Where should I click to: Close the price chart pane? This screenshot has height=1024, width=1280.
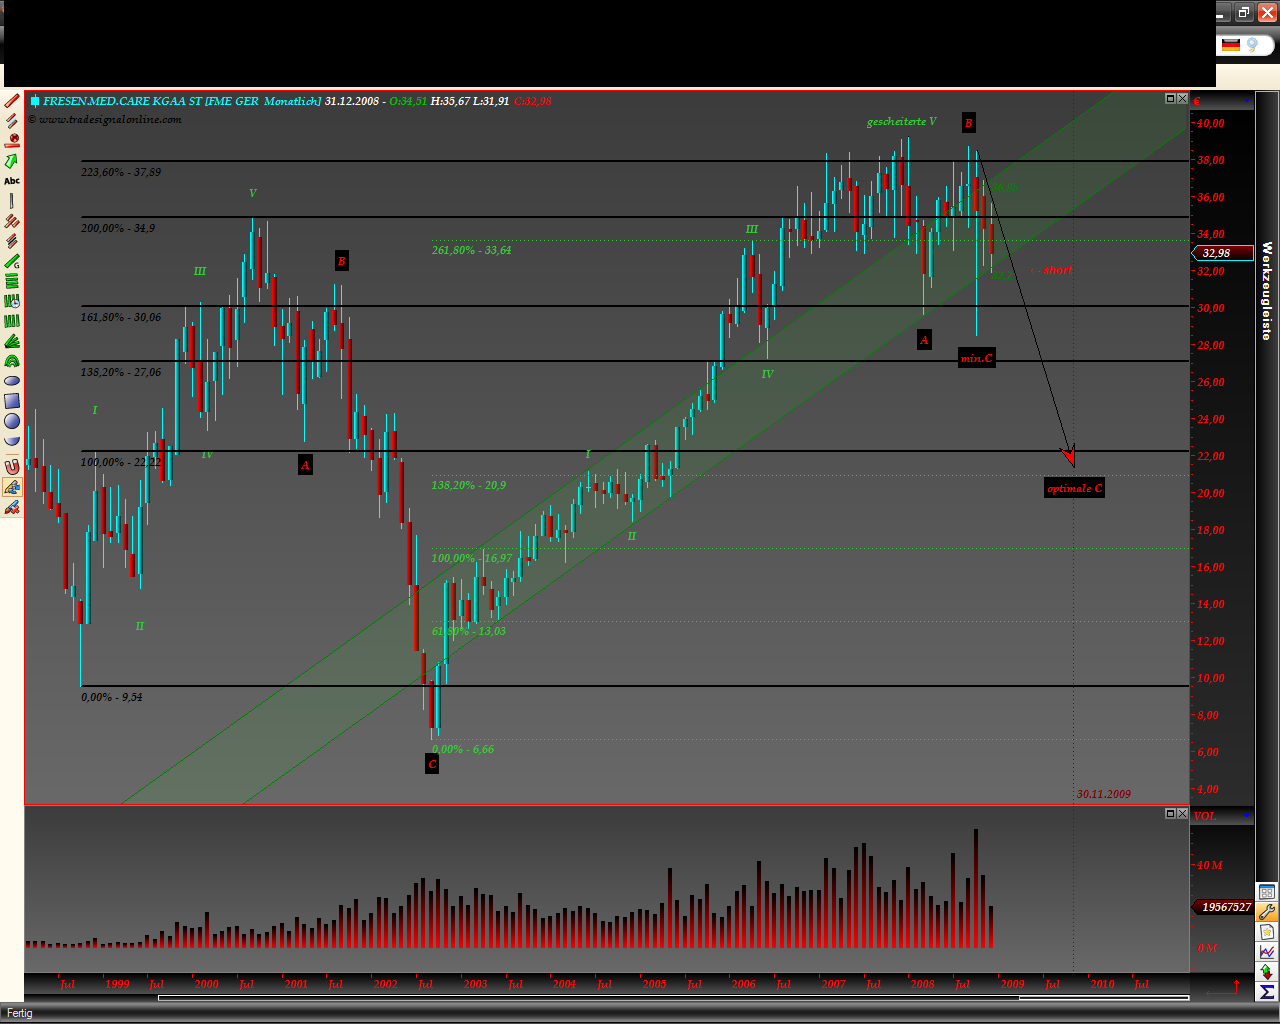[1183, 99]
